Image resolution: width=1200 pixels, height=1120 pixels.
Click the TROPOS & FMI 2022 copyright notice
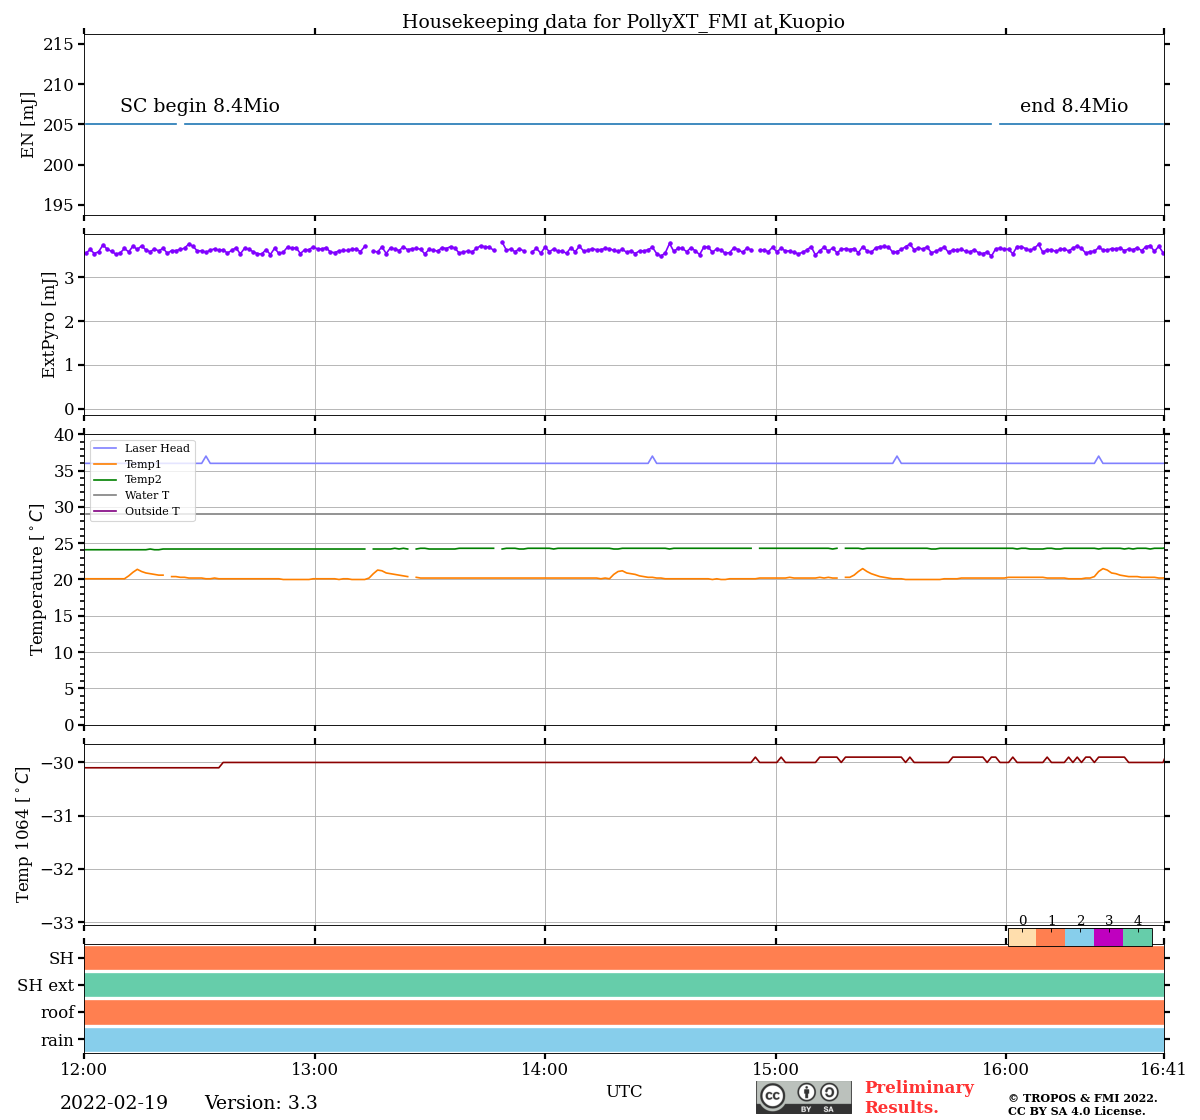point(1082,1098)
